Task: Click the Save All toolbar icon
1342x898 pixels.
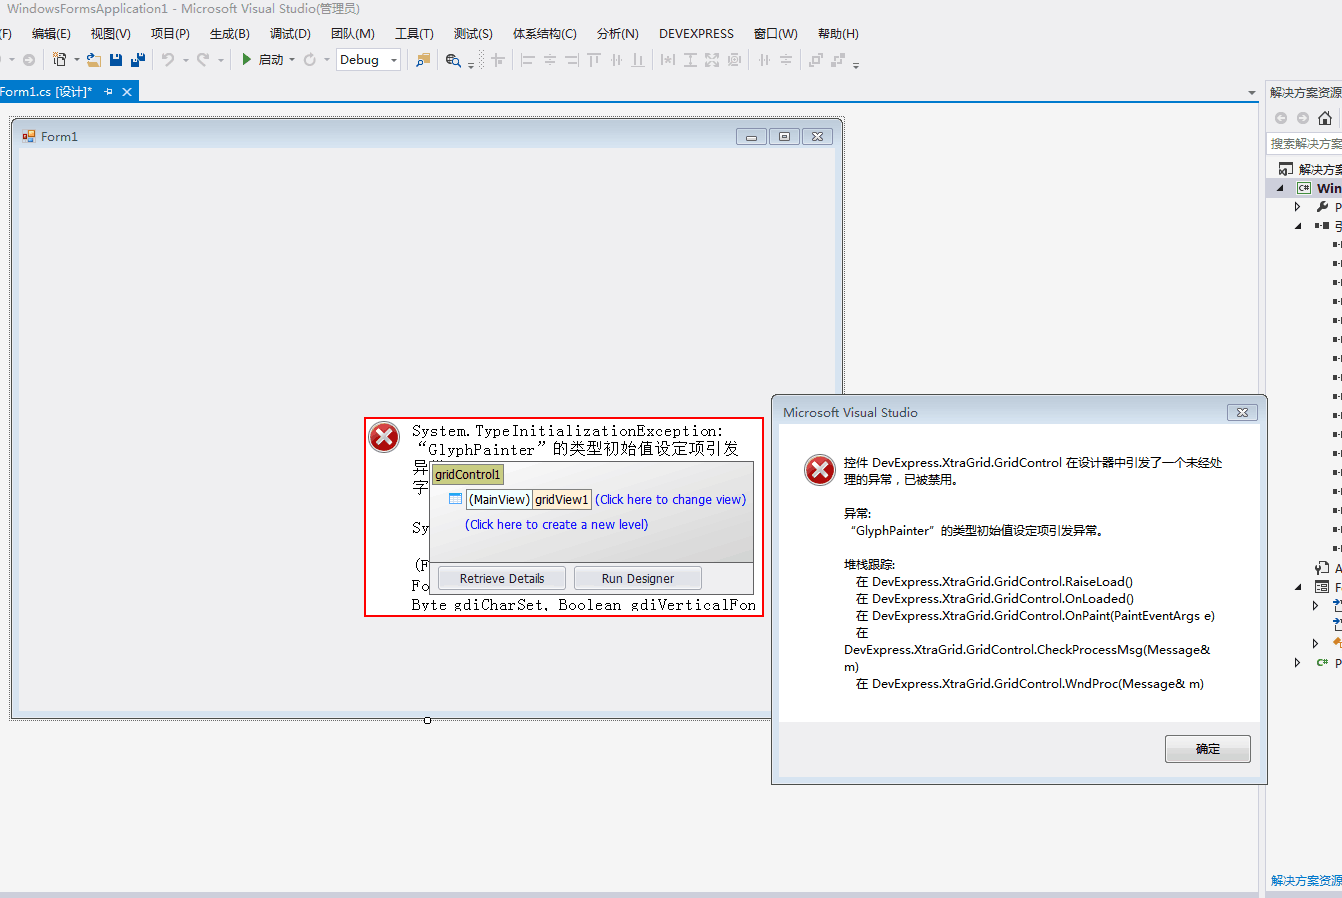Action: point(138,60)
